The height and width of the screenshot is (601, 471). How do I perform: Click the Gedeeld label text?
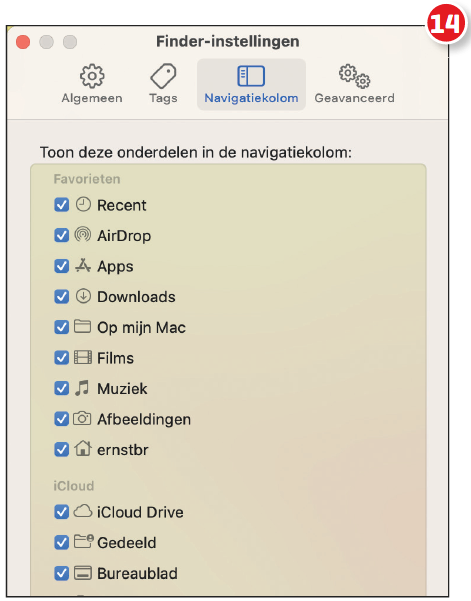pos(126,543)
